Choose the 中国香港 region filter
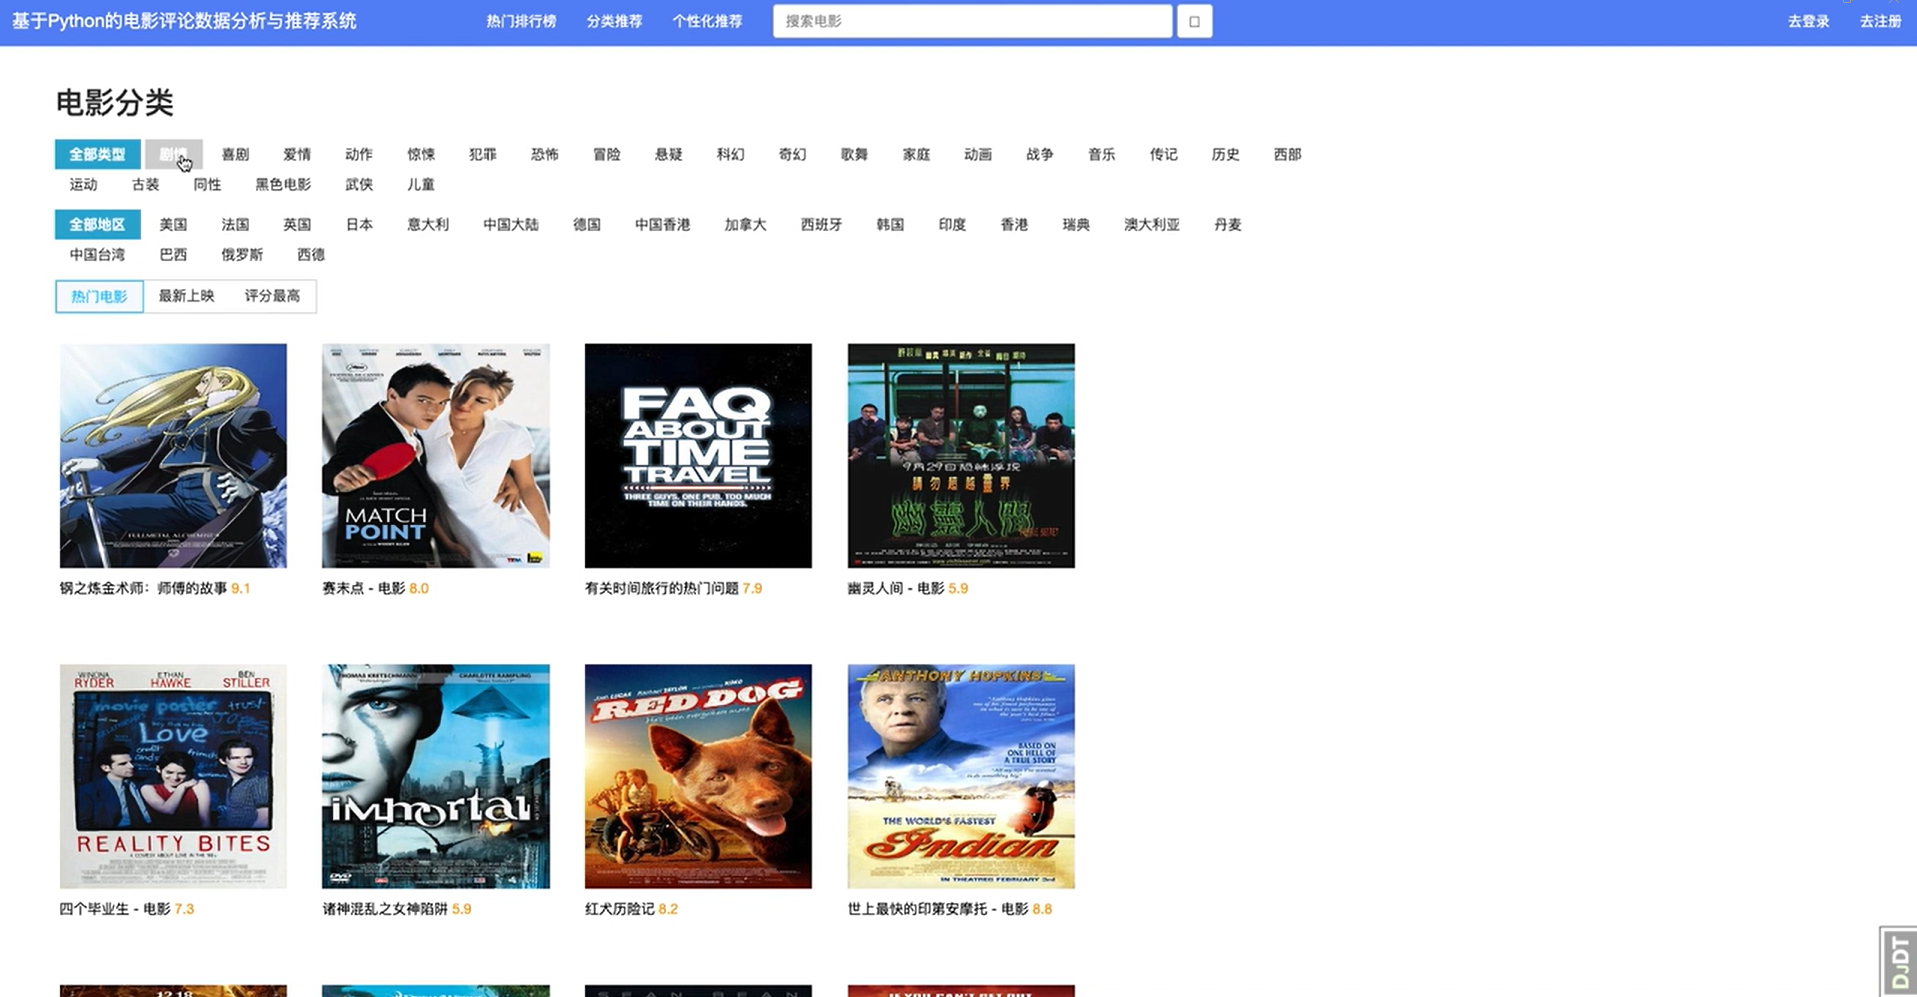Screen dimensions: 1917x997 (x=663, y=224)
